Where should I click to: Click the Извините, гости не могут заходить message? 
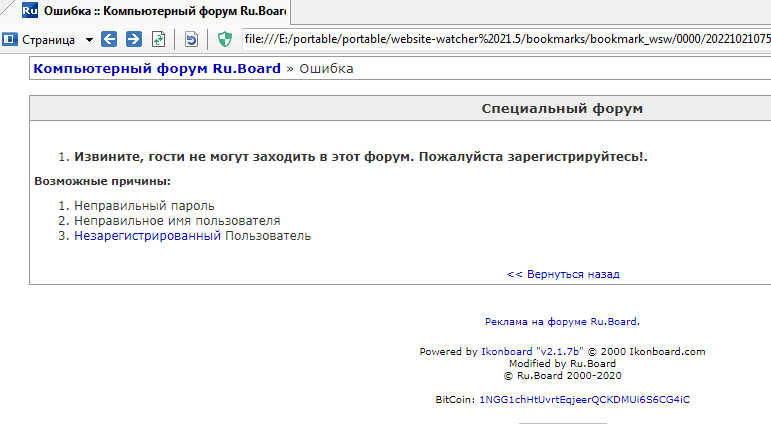361,157
